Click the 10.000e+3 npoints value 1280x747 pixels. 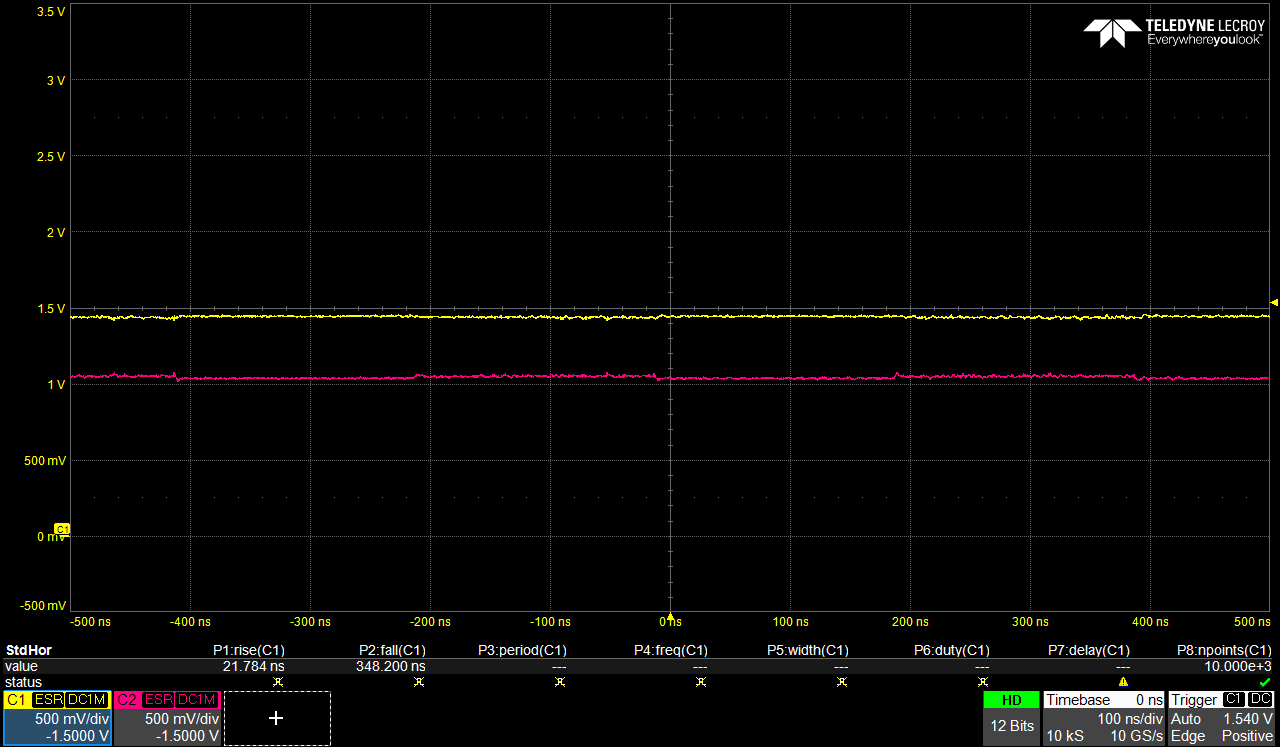(x=1238, y=665)
